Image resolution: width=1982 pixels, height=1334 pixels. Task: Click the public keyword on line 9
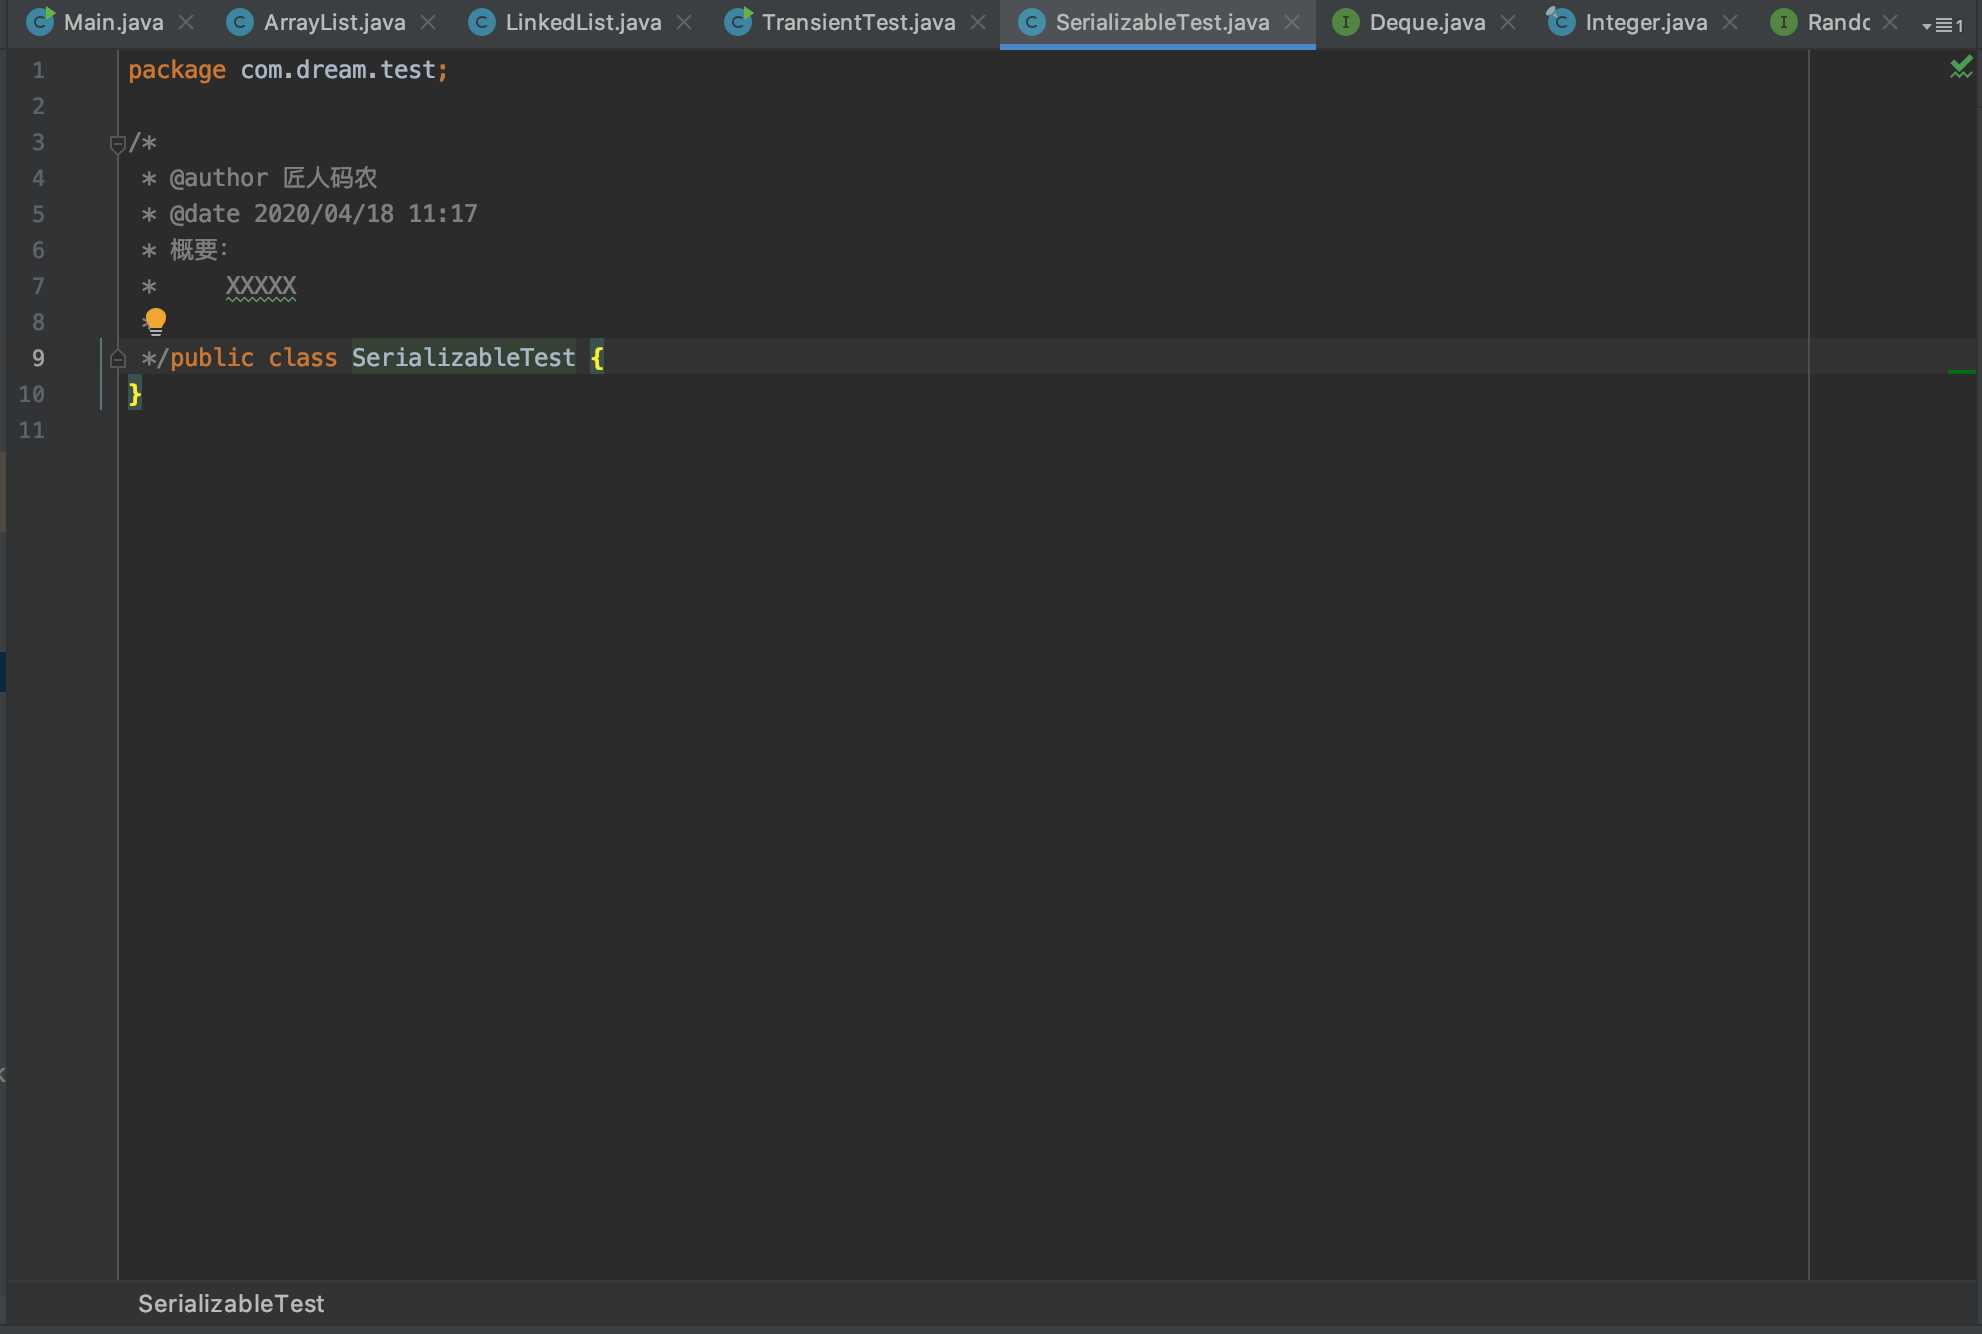(x=212, y=358)
